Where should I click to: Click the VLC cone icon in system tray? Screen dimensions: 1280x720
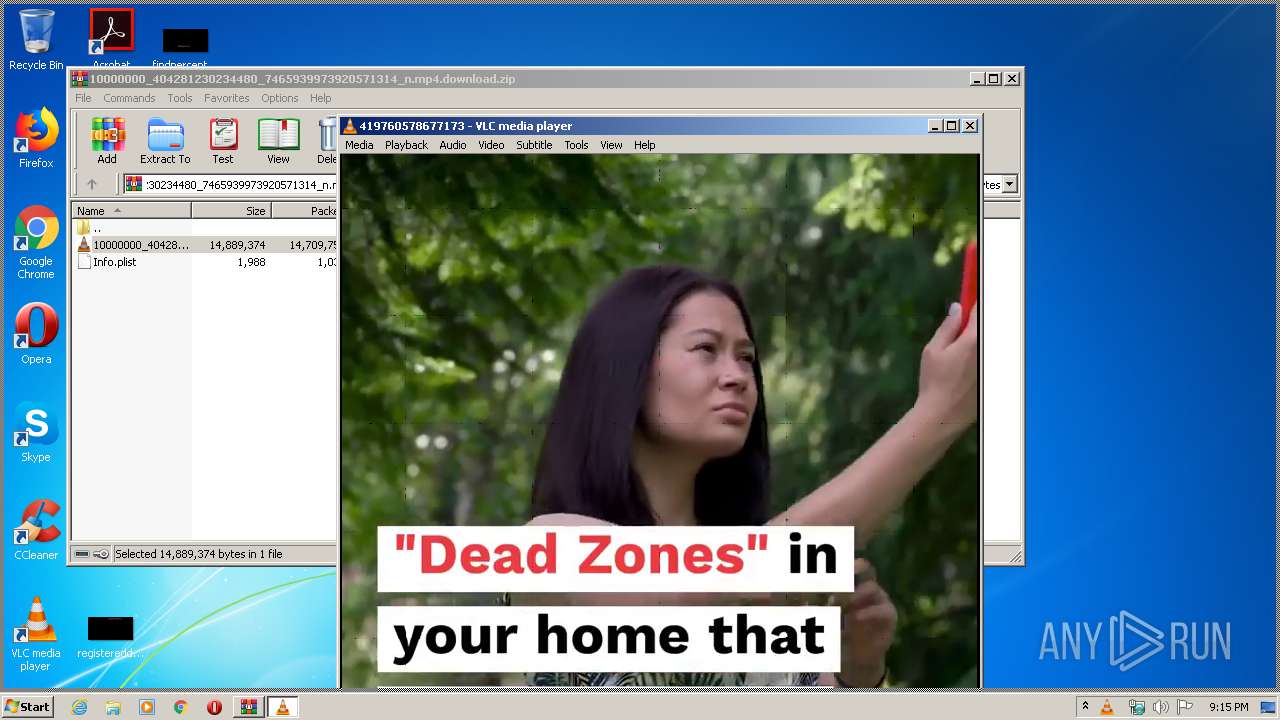(1107, 707)
